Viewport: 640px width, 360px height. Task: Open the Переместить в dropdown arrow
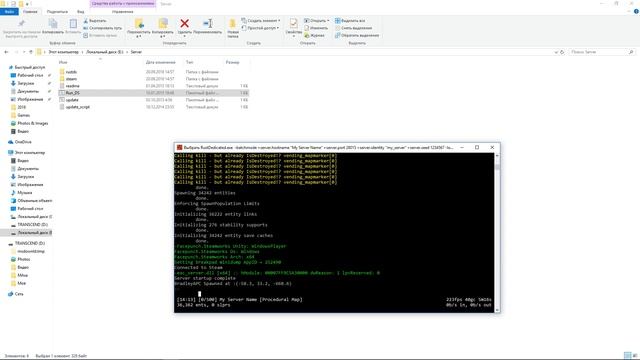(139, 36)
